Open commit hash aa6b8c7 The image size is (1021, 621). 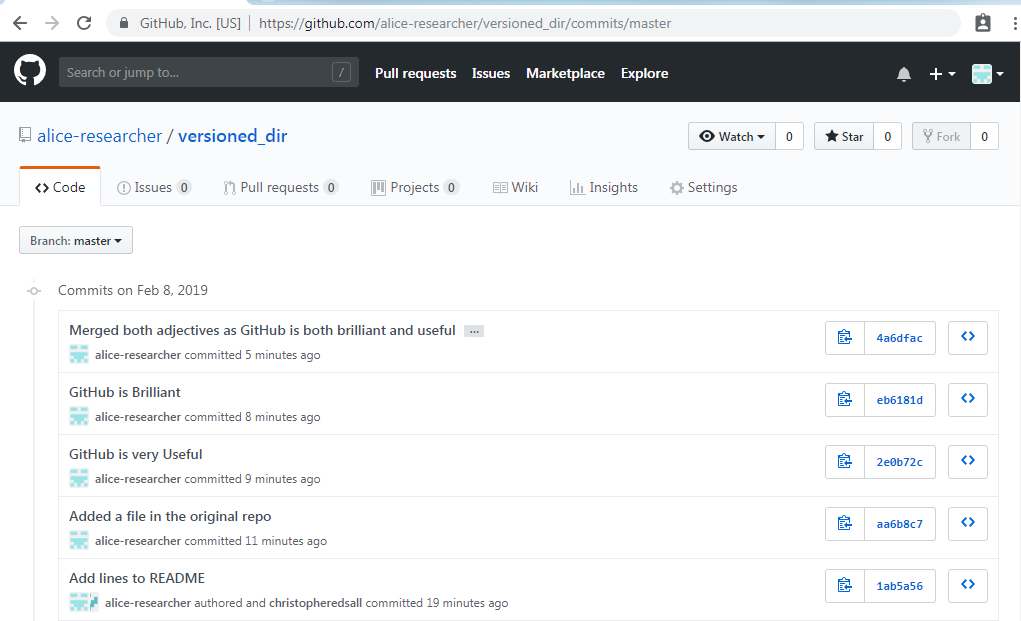tap(899, 524)
